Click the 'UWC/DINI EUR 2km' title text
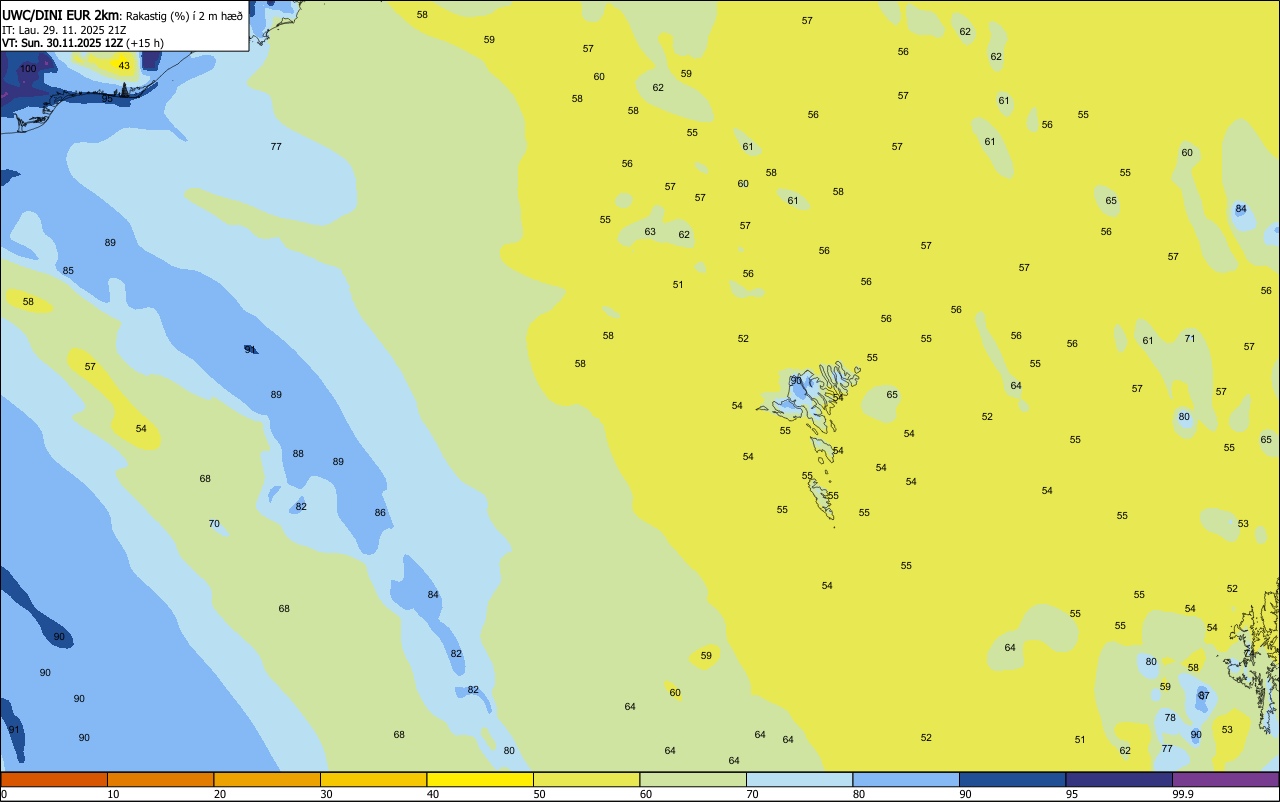Viewport: 1280px width, 802px height. [60, 14]
